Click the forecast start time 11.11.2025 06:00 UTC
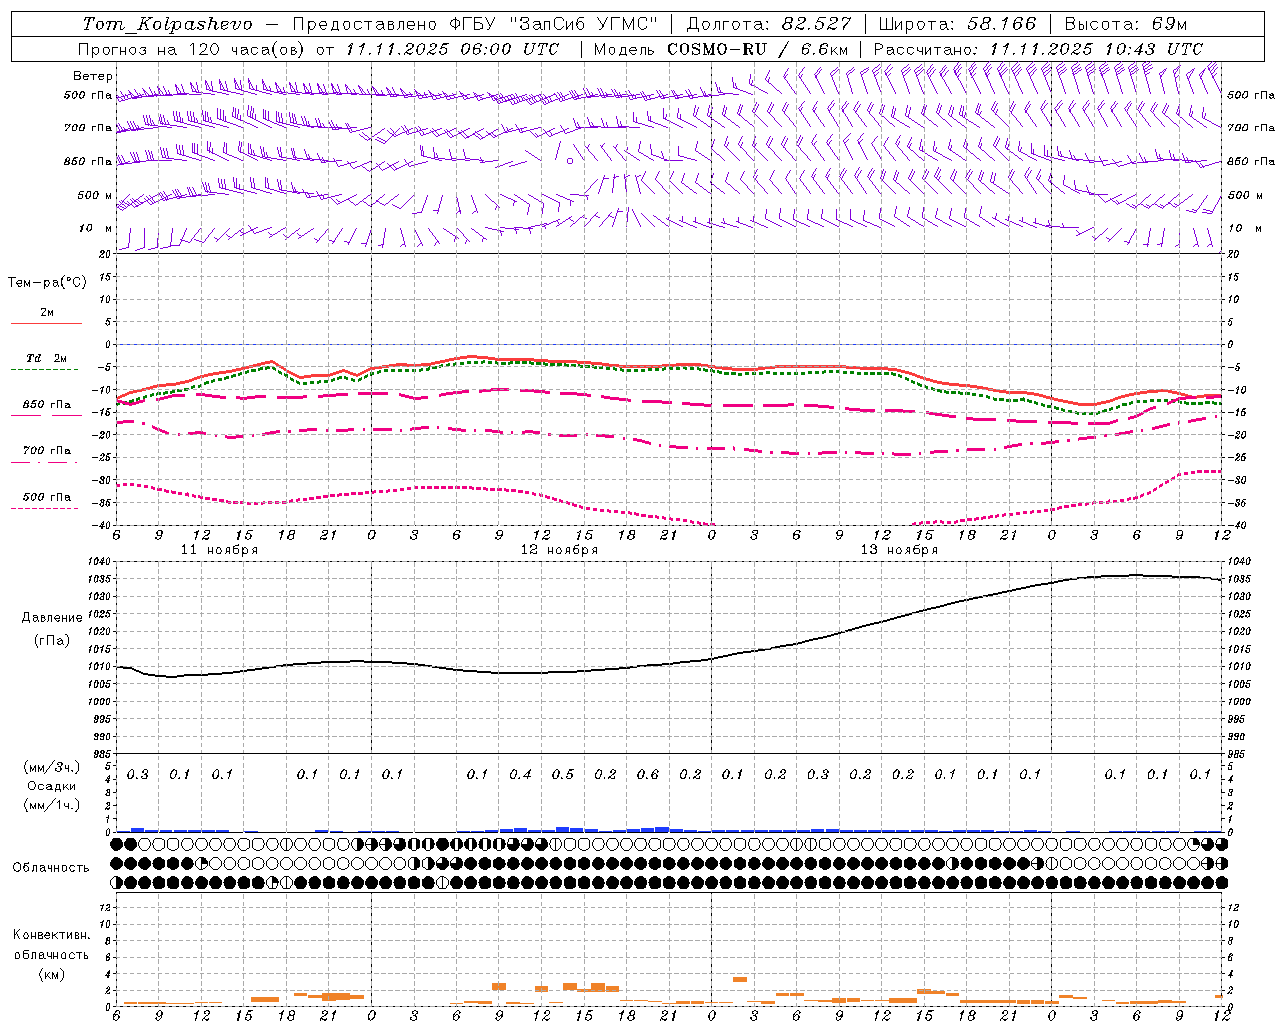This screenshot has width=1280, height=1024. (452, 49)
